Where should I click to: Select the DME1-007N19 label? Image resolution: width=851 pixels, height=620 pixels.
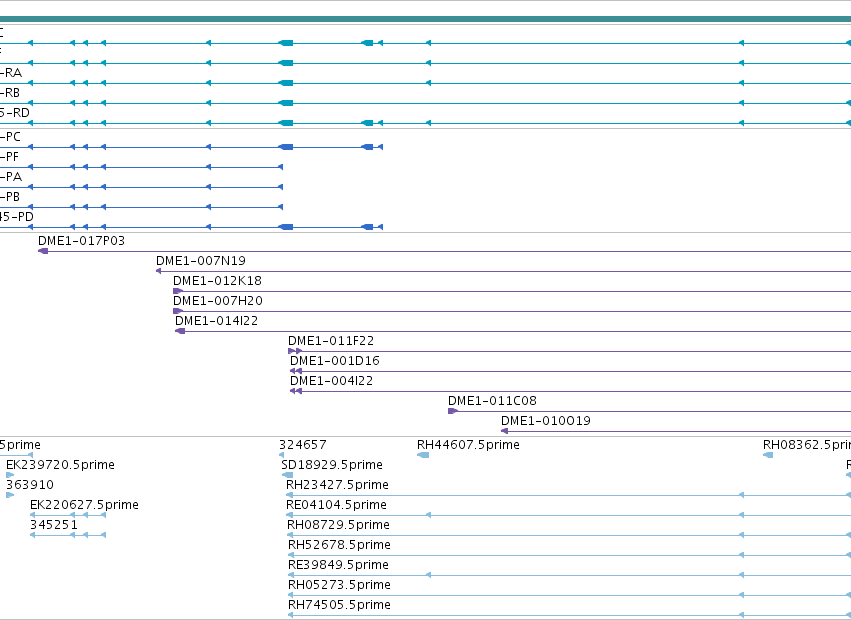pyautogui.click(x=201, y=261)
